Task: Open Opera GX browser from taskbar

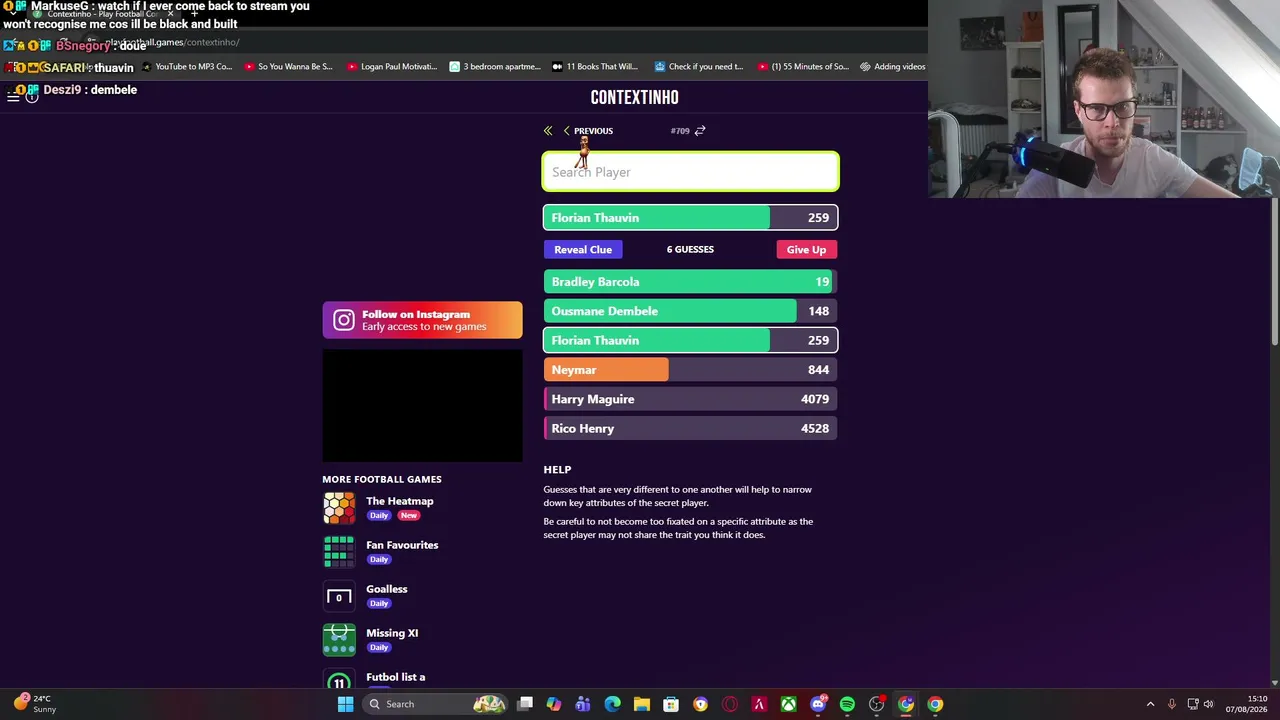Action: 730,704
